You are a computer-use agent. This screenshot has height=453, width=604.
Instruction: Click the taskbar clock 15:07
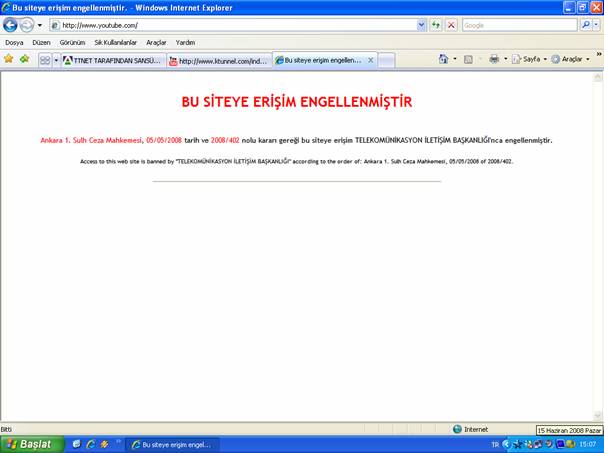588,445
